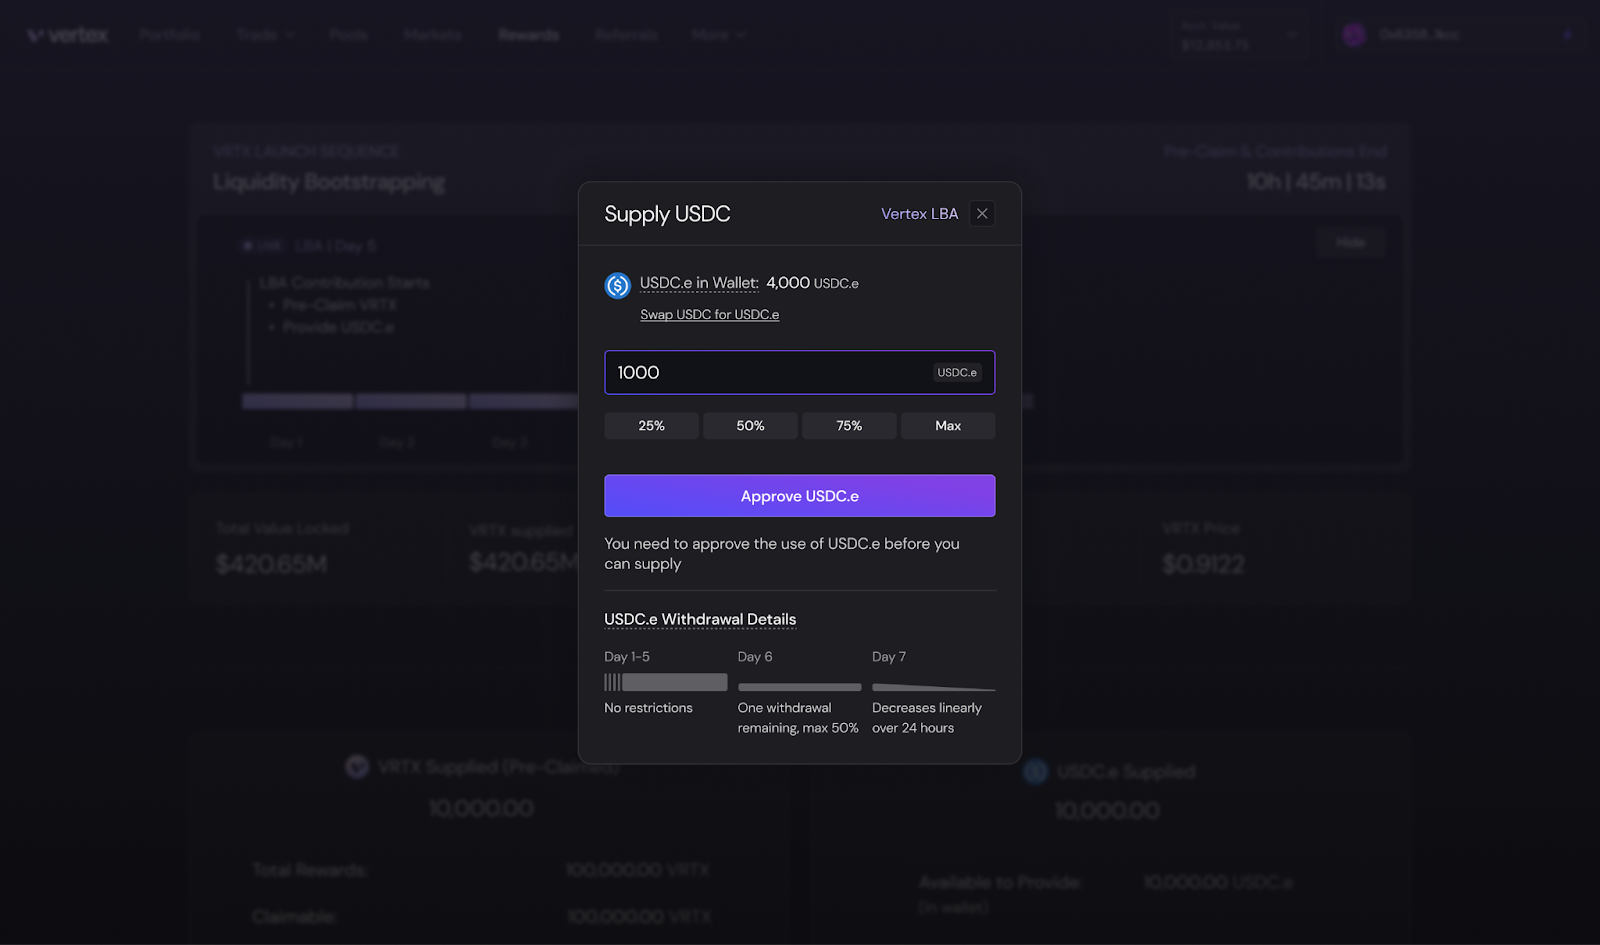Click the Day 1-5 withdrawal progress bar

665,682
